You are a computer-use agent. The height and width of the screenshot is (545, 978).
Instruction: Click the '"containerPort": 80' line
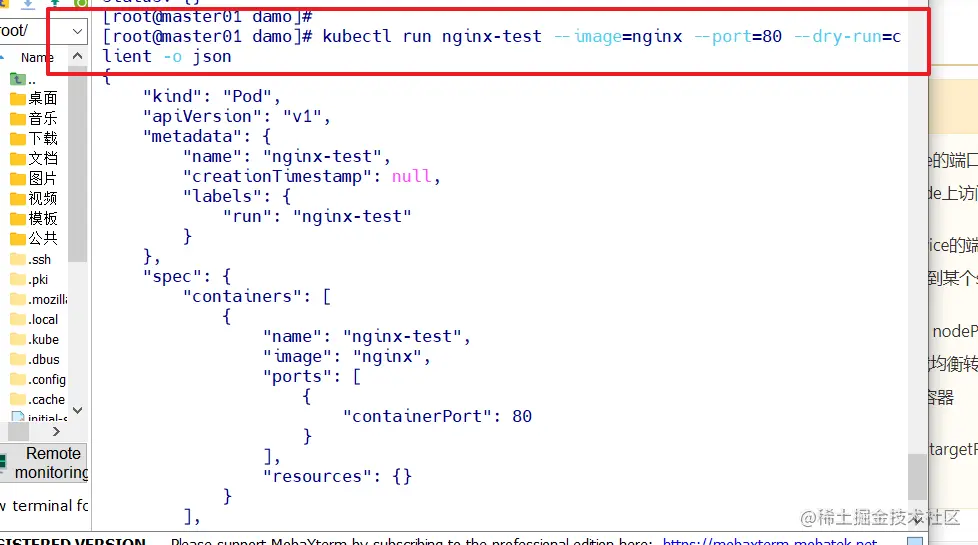437,416
